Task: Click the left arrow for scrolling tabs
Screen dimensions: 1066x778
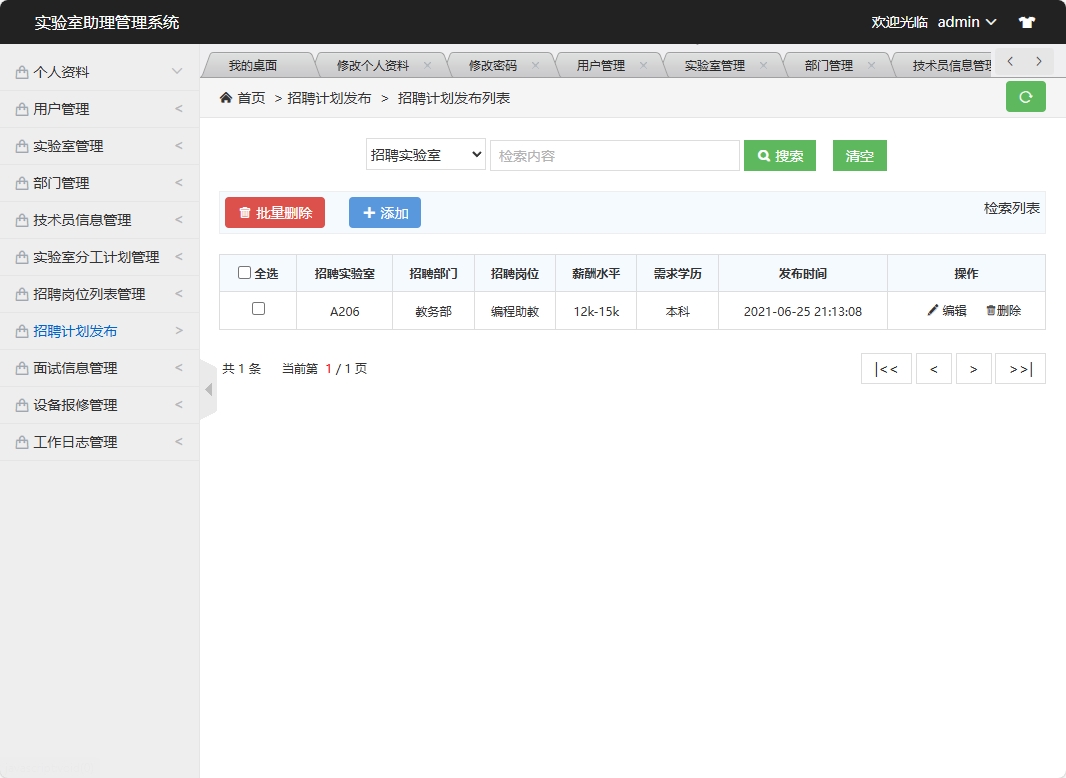Action: pos(1009,60)
